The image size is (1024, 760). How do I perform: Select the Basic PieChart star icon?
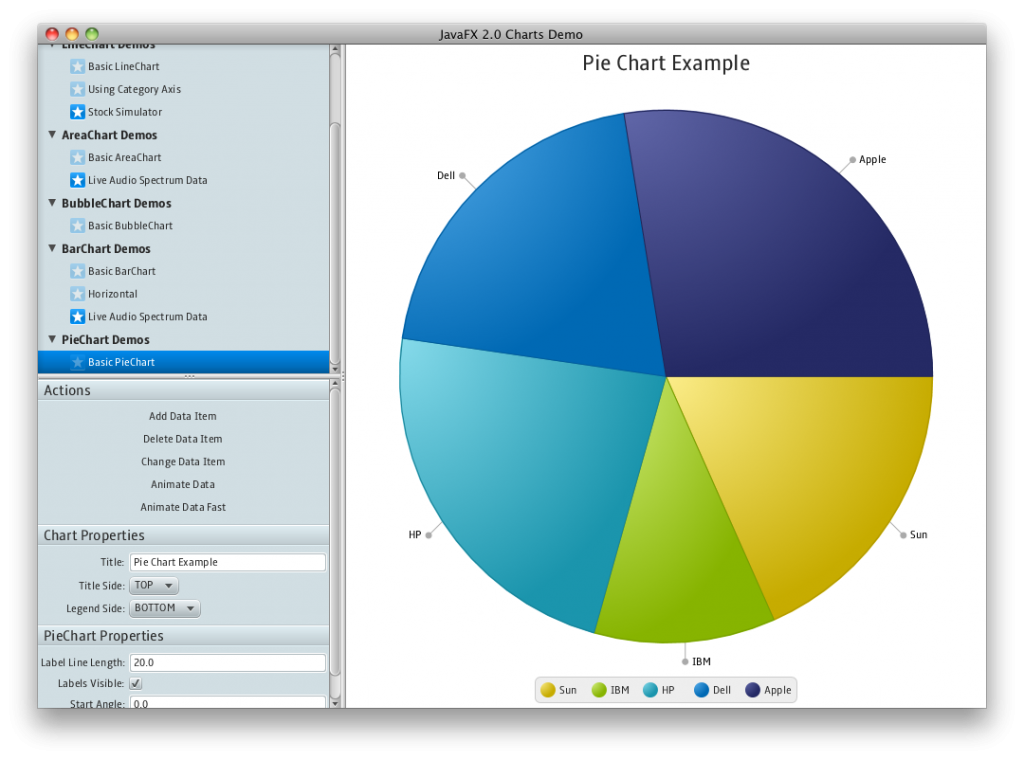78,362
